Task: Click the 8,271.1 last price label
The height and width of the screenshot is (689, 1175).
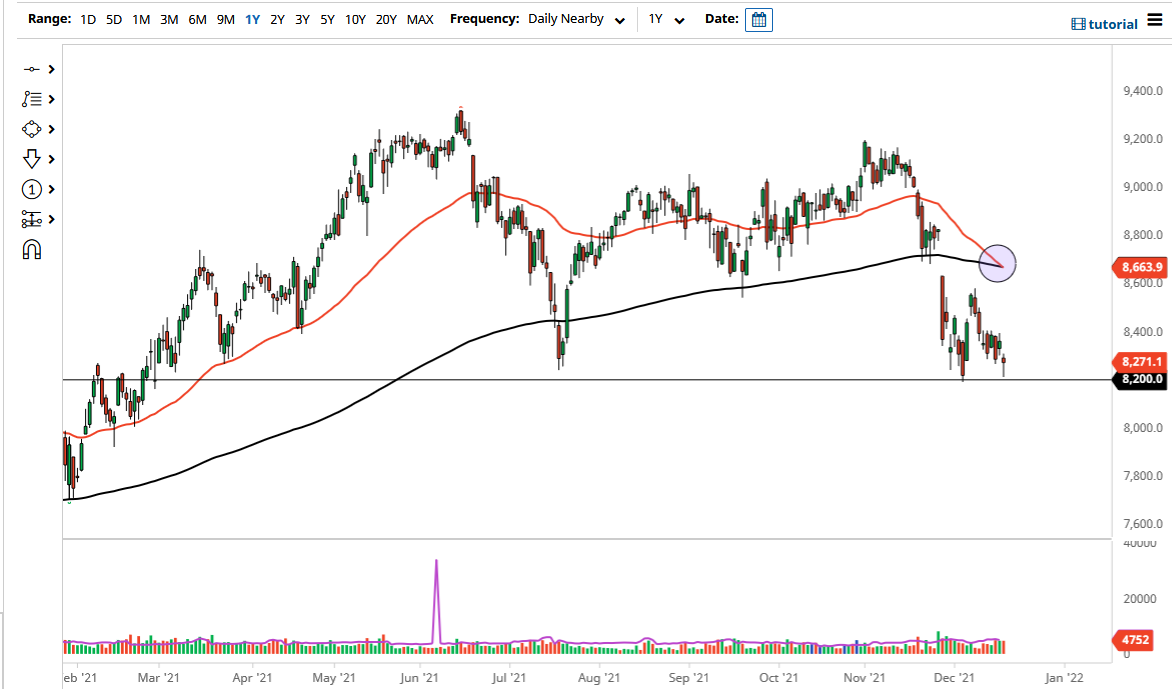Action: pos(1139,361)
